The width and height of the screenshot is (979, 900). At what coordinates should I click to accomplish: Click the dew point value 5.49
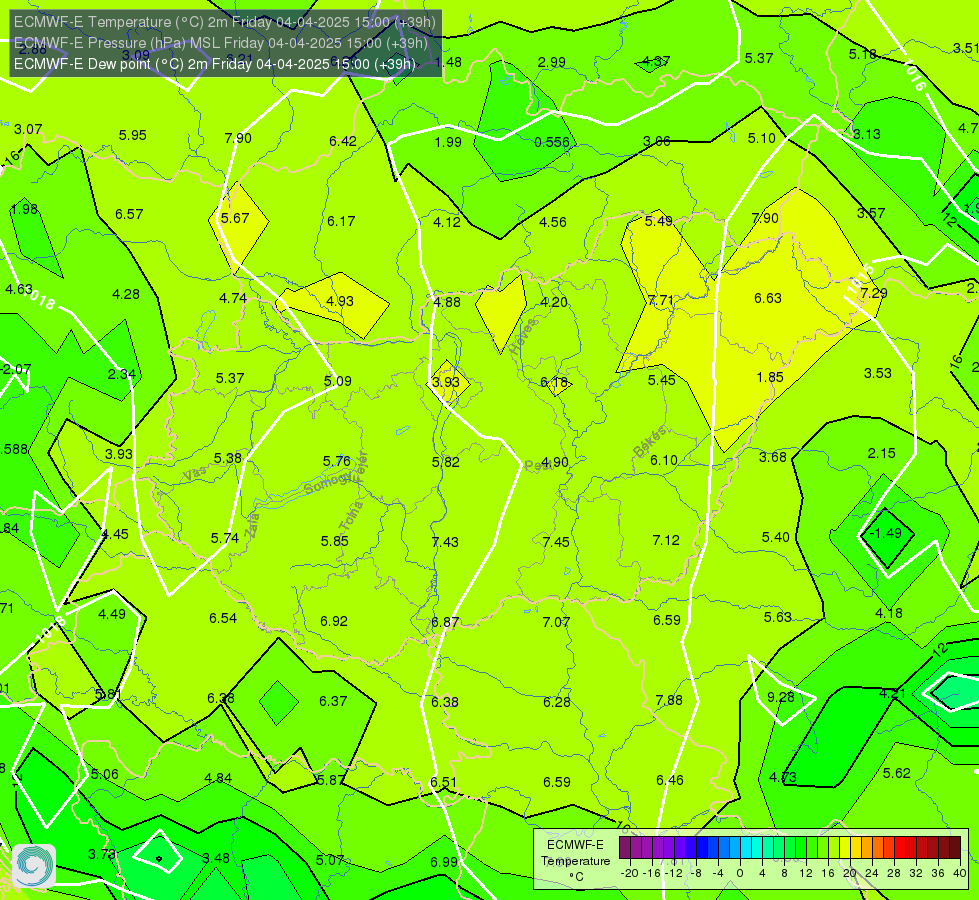[658, 221]
